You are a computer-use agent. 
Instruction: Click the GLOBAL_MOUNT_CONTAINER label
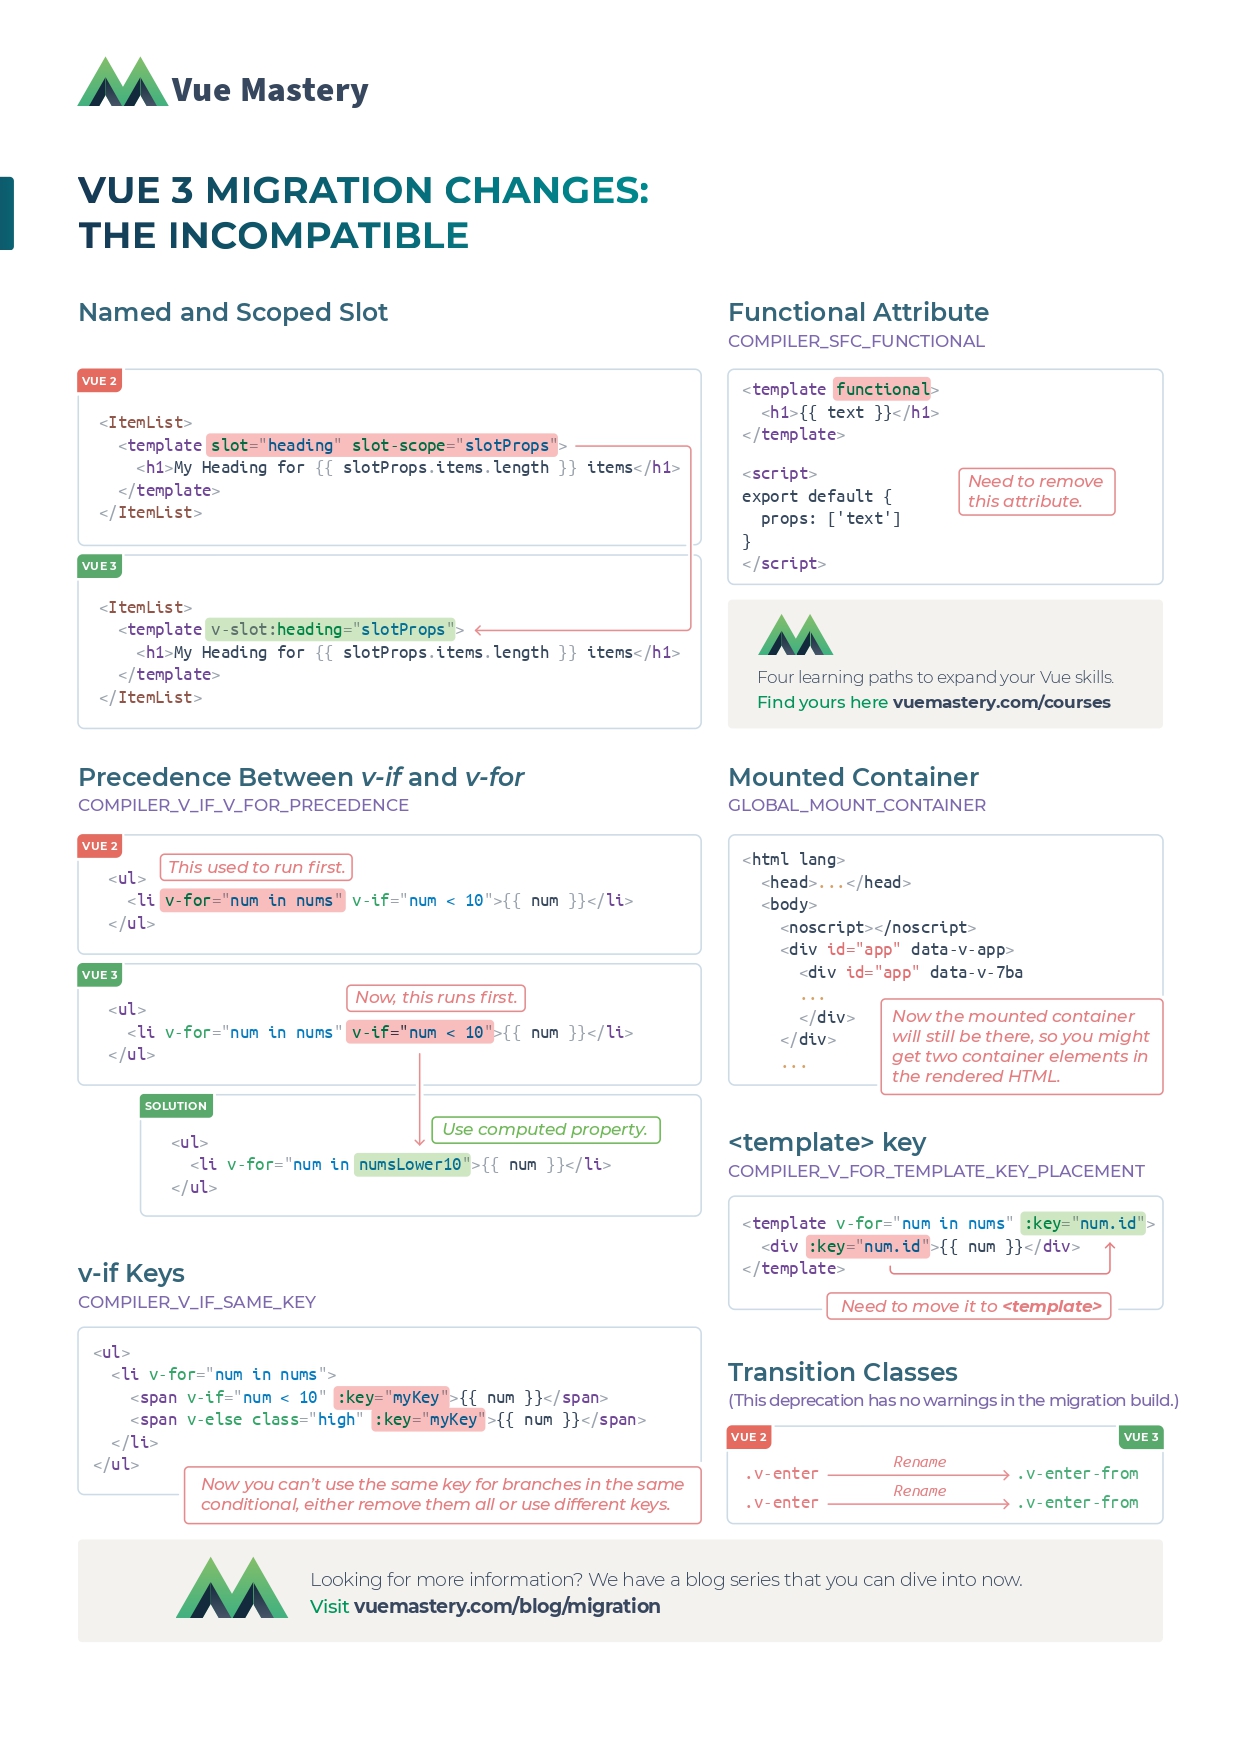coord(857,805)
